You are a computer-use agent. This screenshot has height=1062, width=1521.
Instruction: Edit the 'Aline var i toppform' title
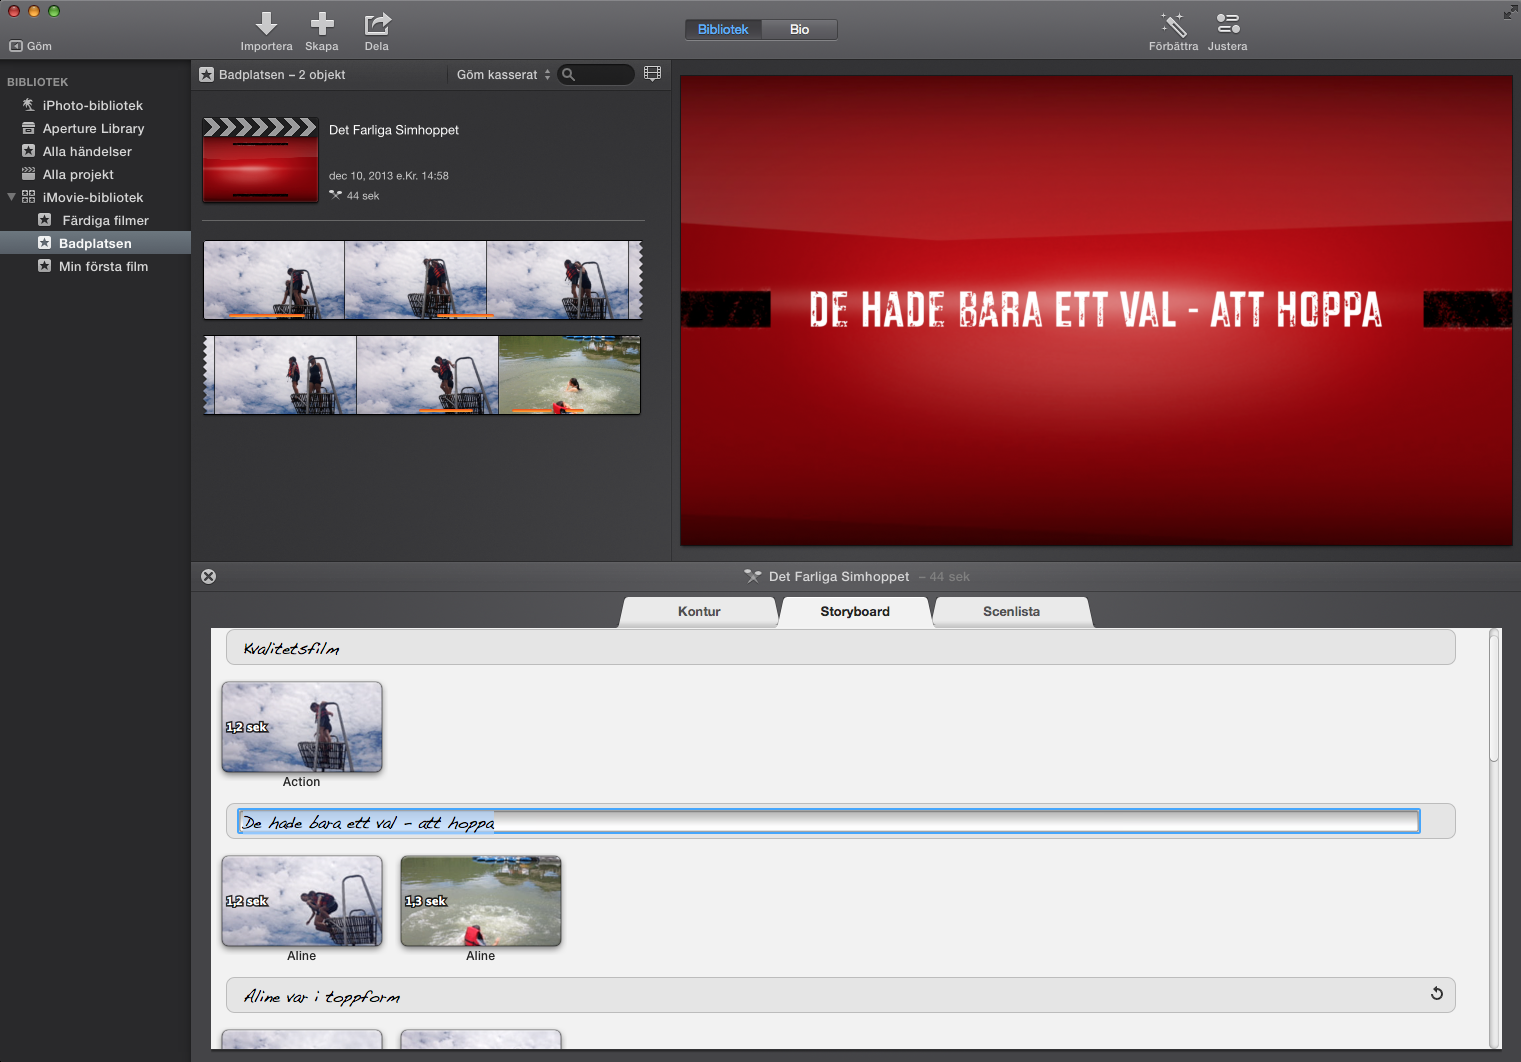click(840, 996)
